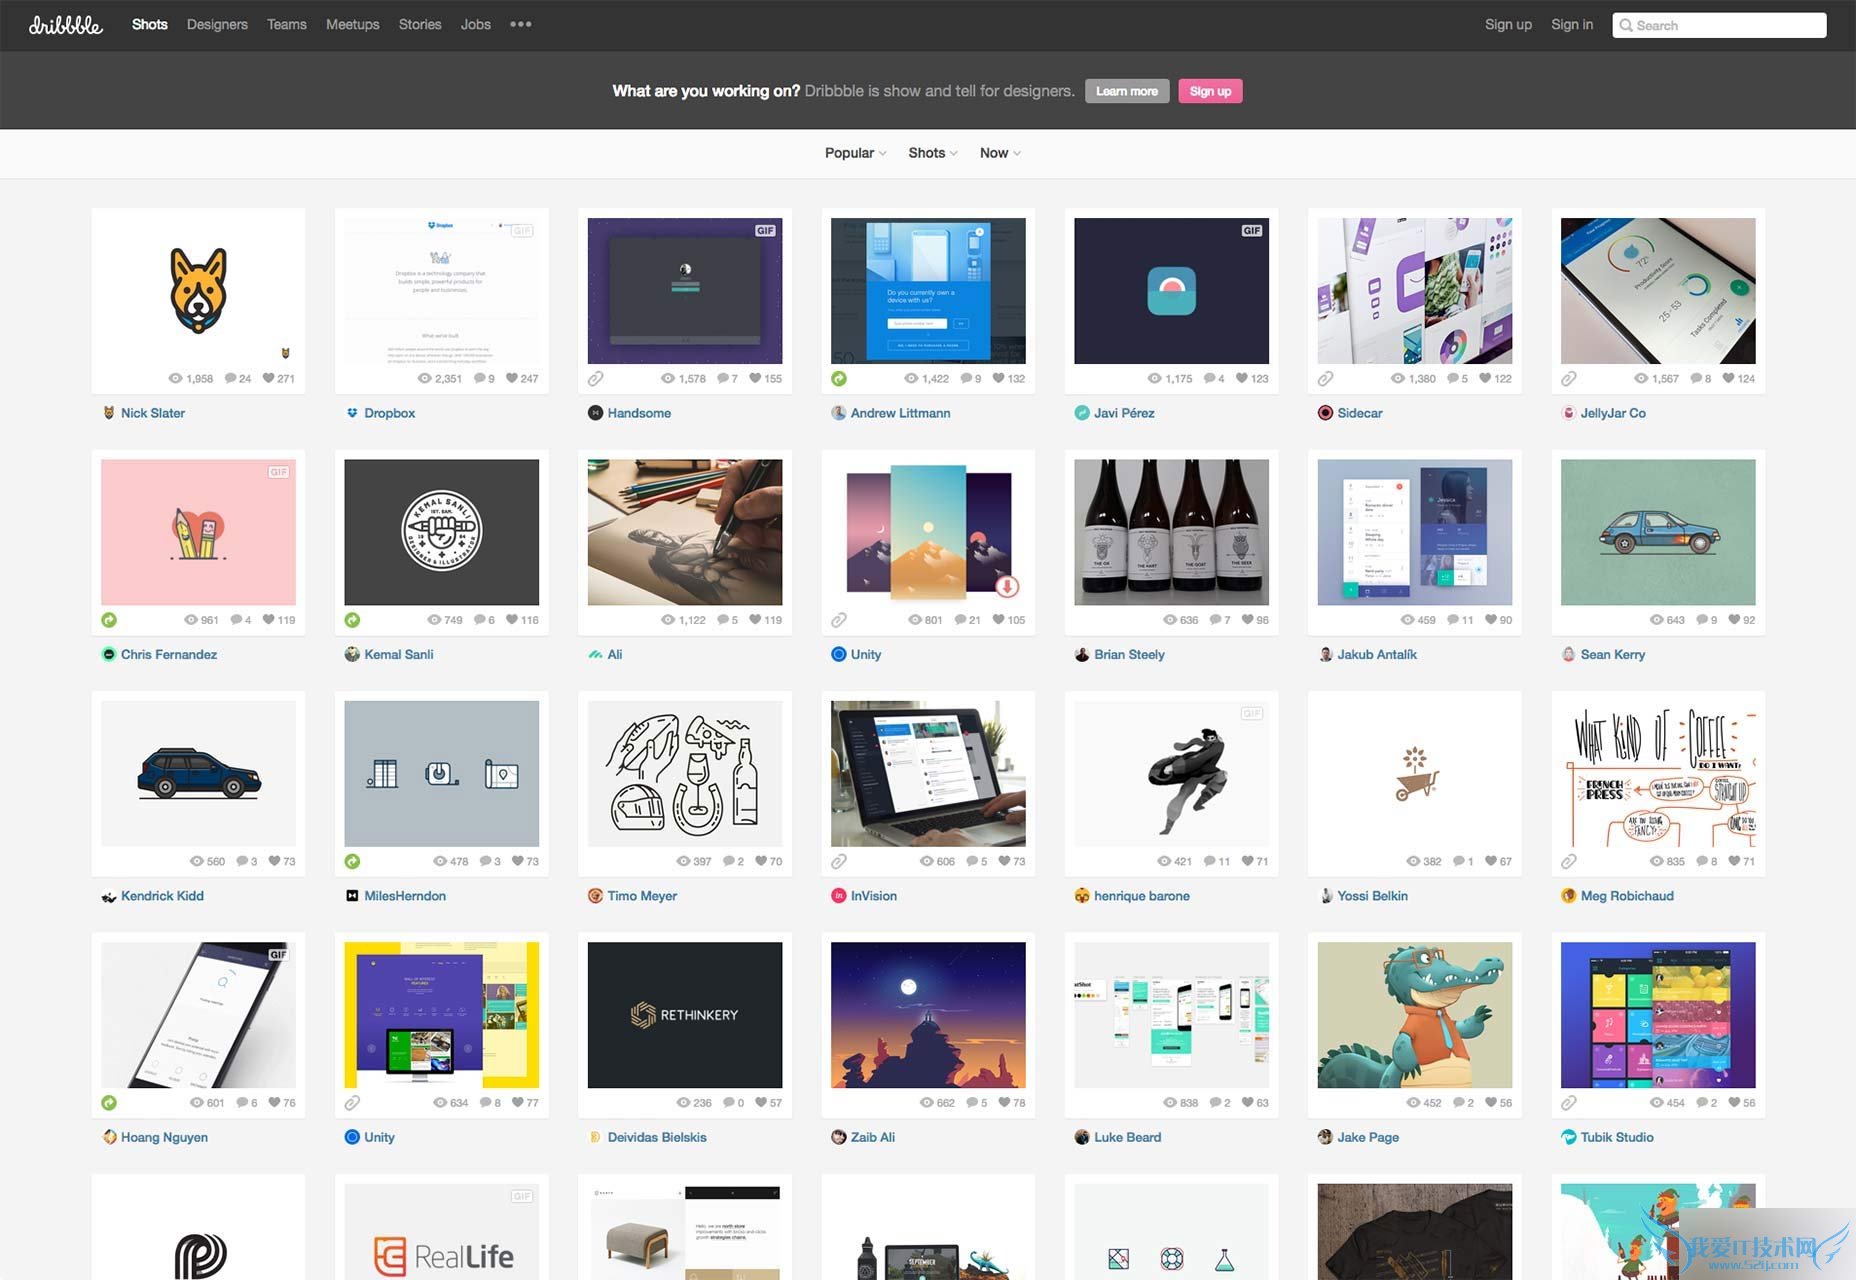Open Deividas Bielskis's profile link

click(657, 1137)
